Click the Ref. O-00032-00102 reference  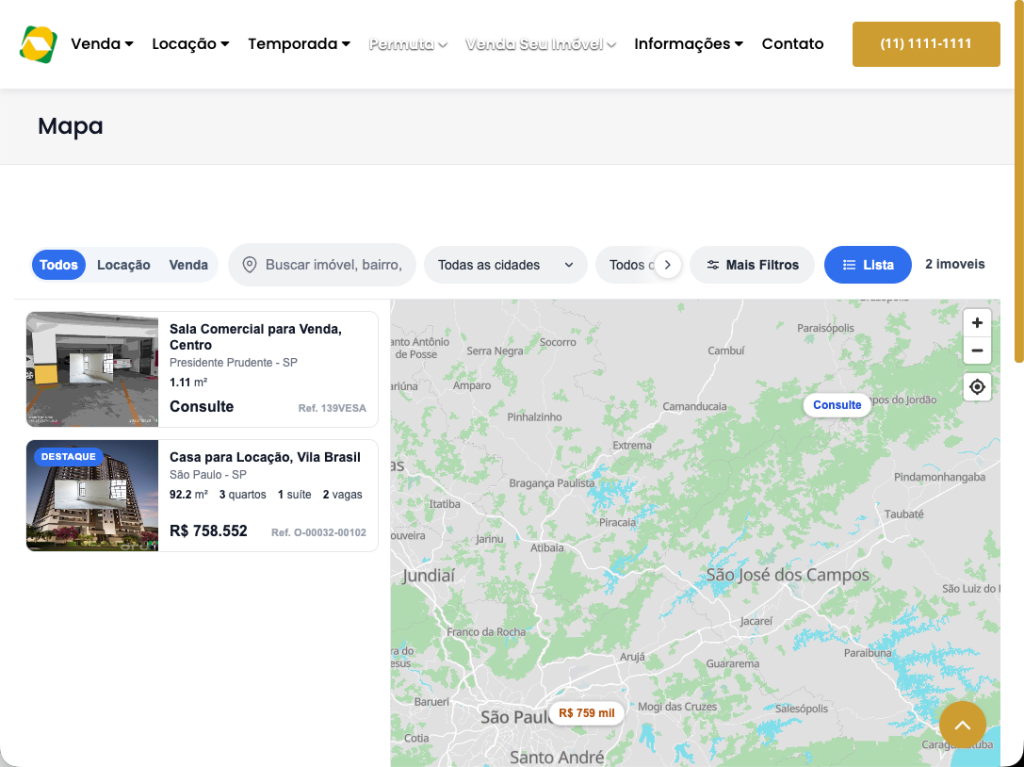pos(319,532)
